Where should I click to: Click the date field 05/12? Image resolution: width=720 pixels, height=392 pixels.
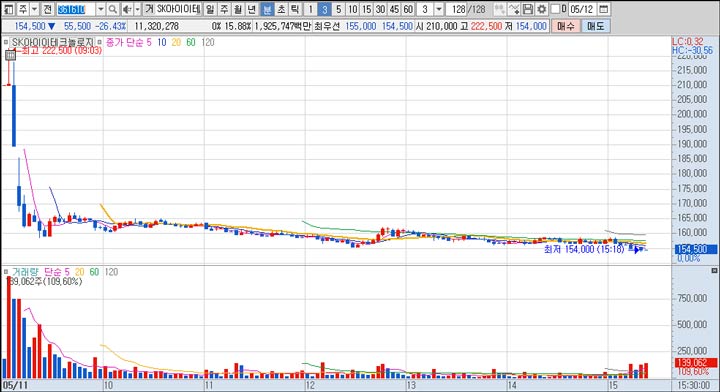(x=582, y=9)
